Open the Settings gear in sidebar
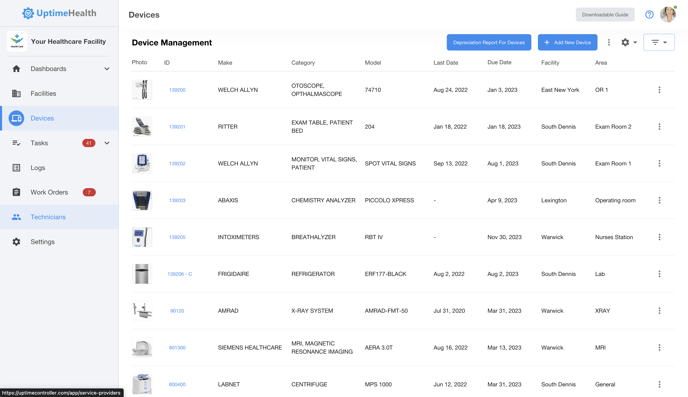The image size is (688, 397). (16, 242)
